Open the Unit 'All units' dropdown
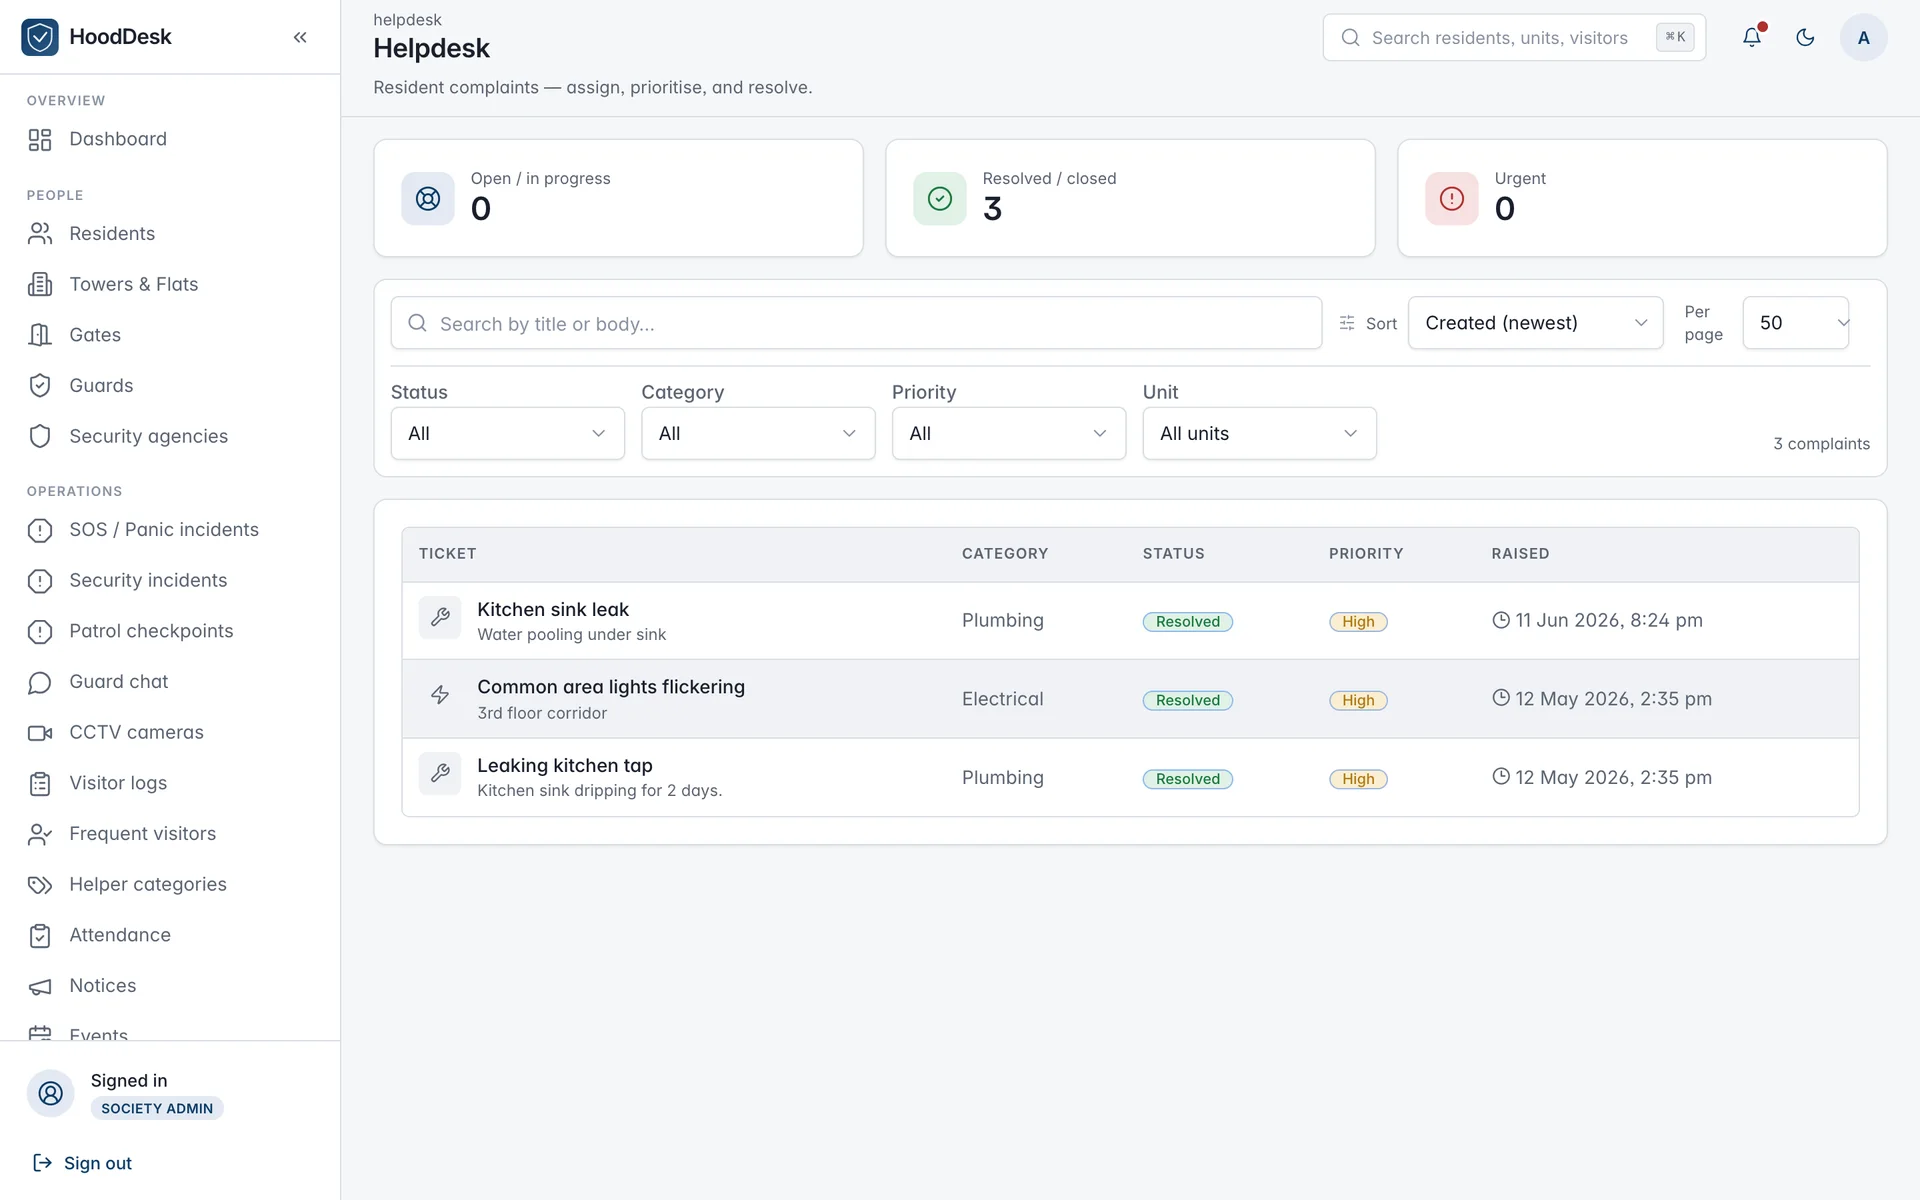 1260,433
